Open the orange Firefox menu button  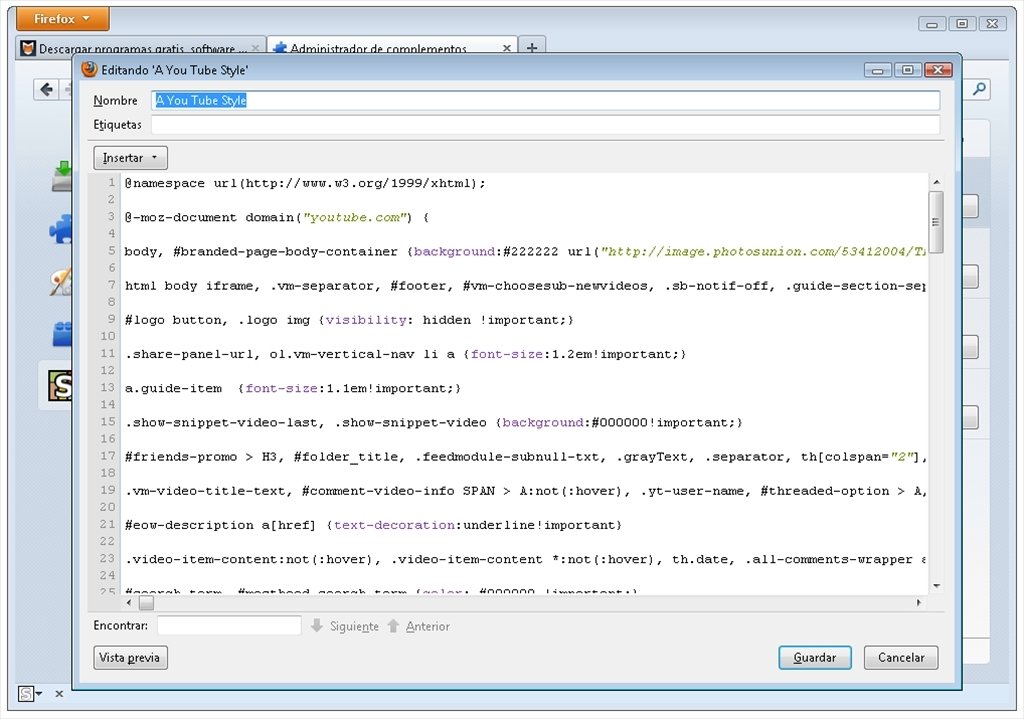62,19
